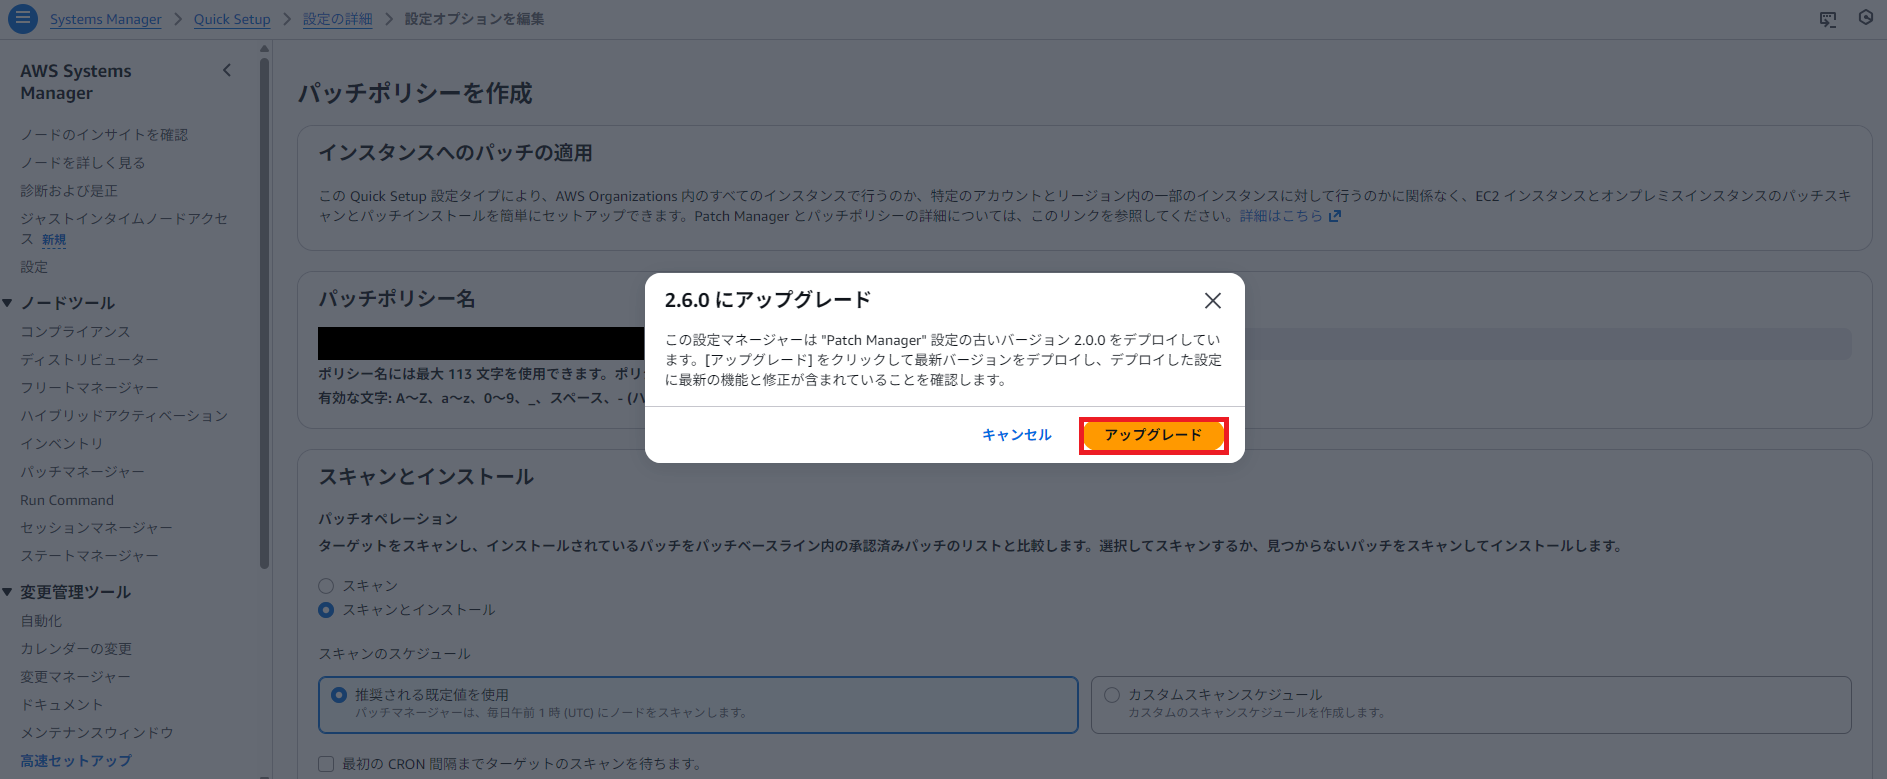
Task: Open Run Command in sidebar
Action: pos(67,500)
